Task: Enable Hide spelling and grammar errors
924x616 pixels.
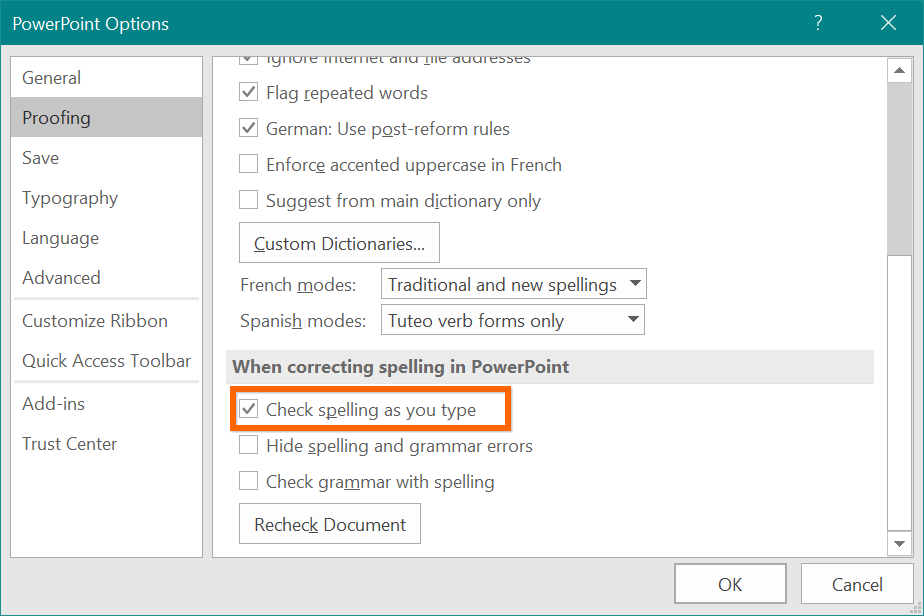Action: 249,446
